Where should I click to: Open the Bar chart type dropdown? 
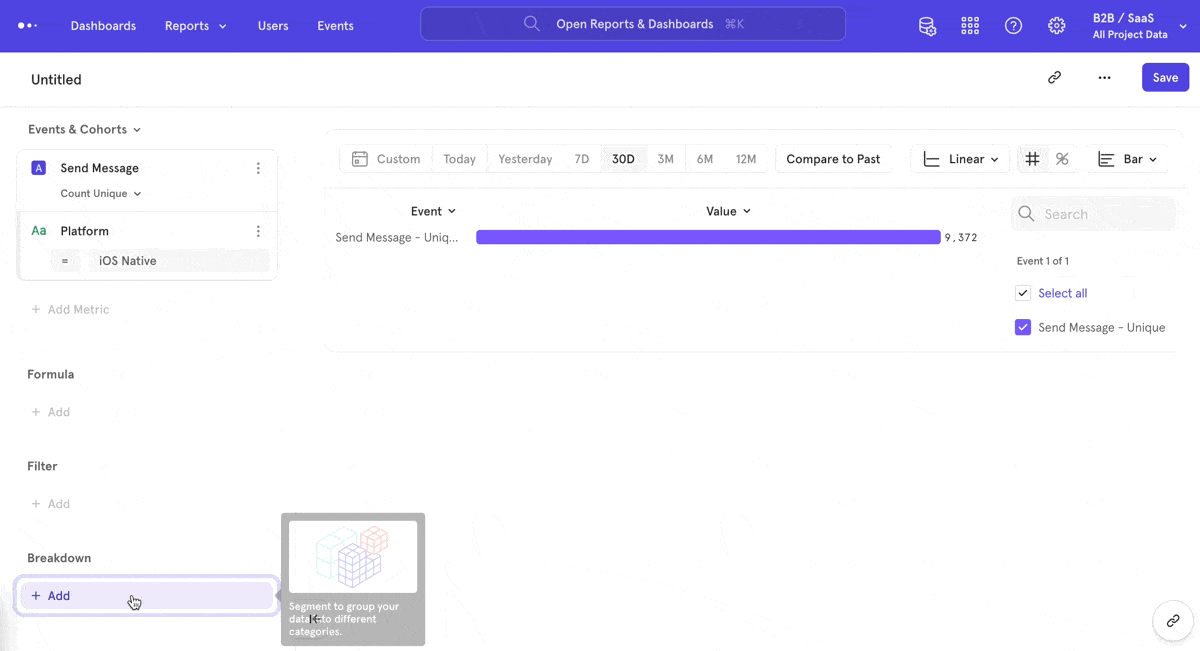click(1127, 159)
